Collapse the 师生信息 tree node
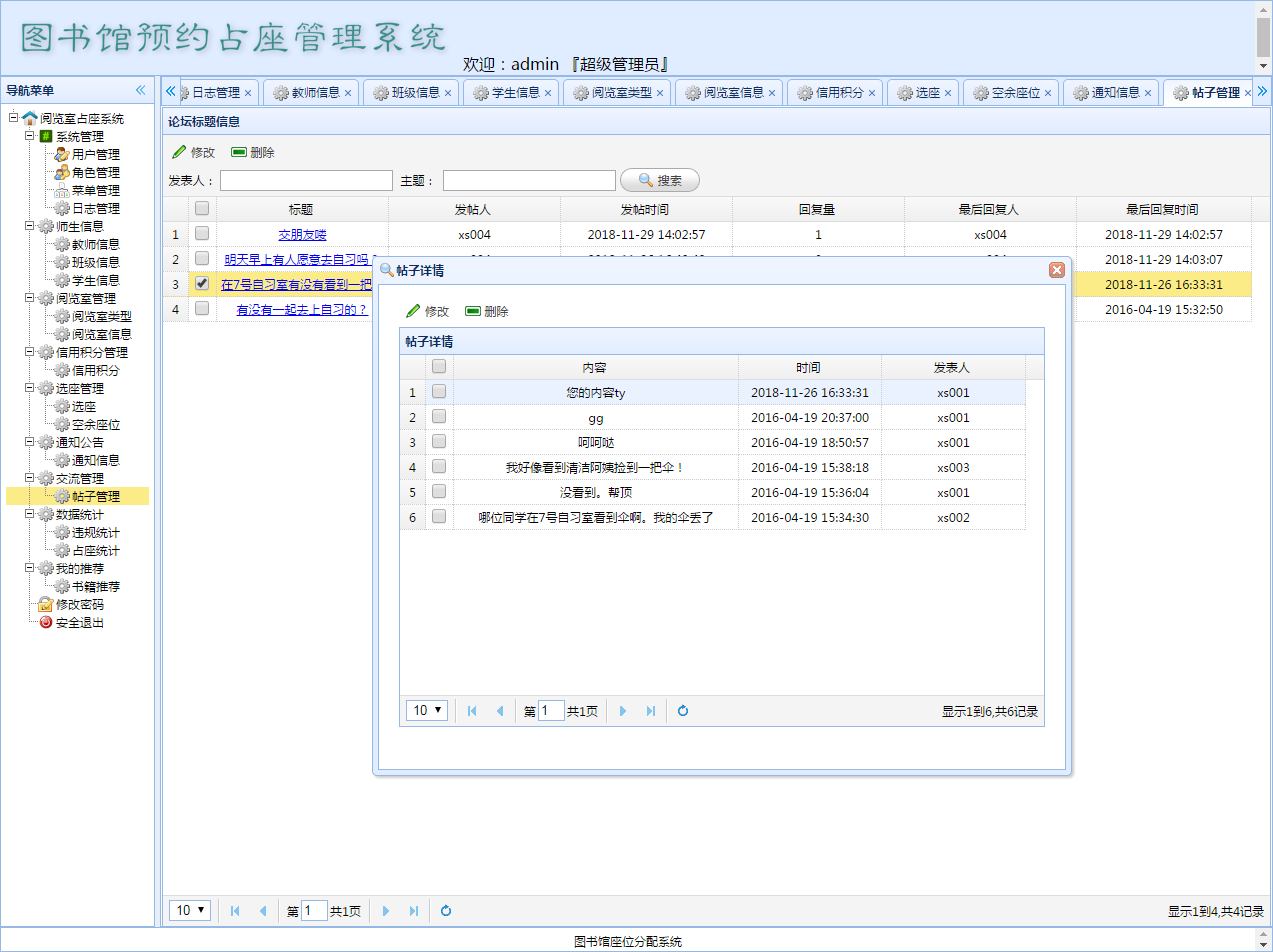Image resolution: width=1273 pixels, height=952 pixels. point(29,226)
